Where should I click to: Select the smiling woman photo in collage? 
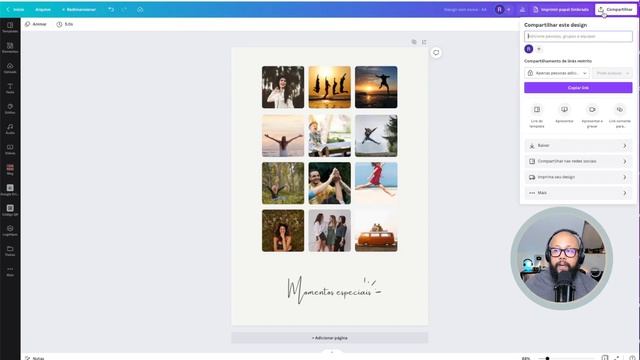pos(283,87)
